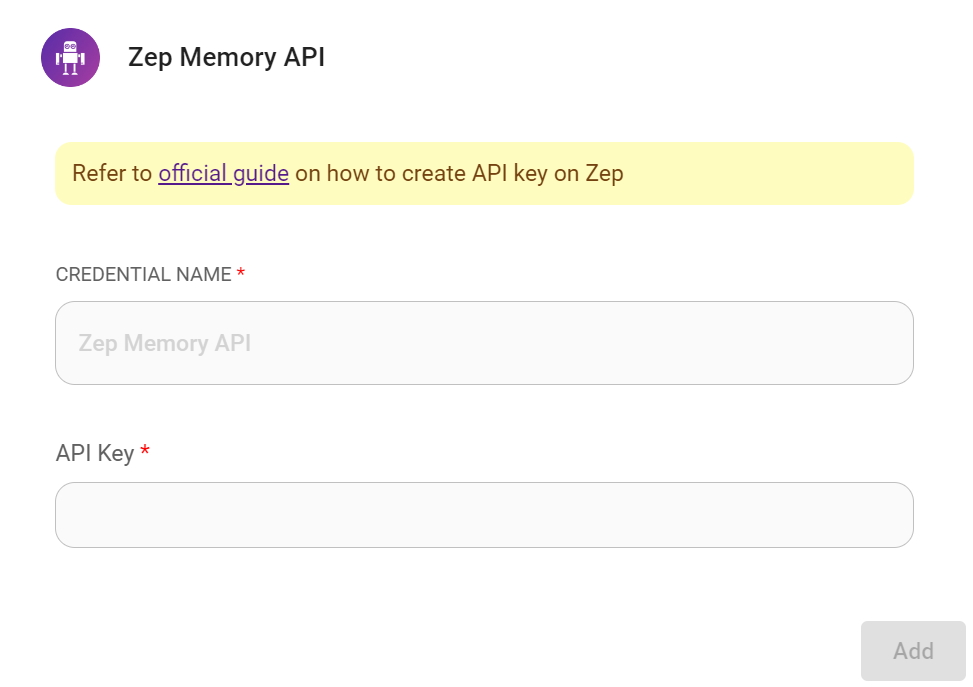Screen dimensions: 973x687
Task: Click the word 'API' in the header title
Action: tap(304, 57)
